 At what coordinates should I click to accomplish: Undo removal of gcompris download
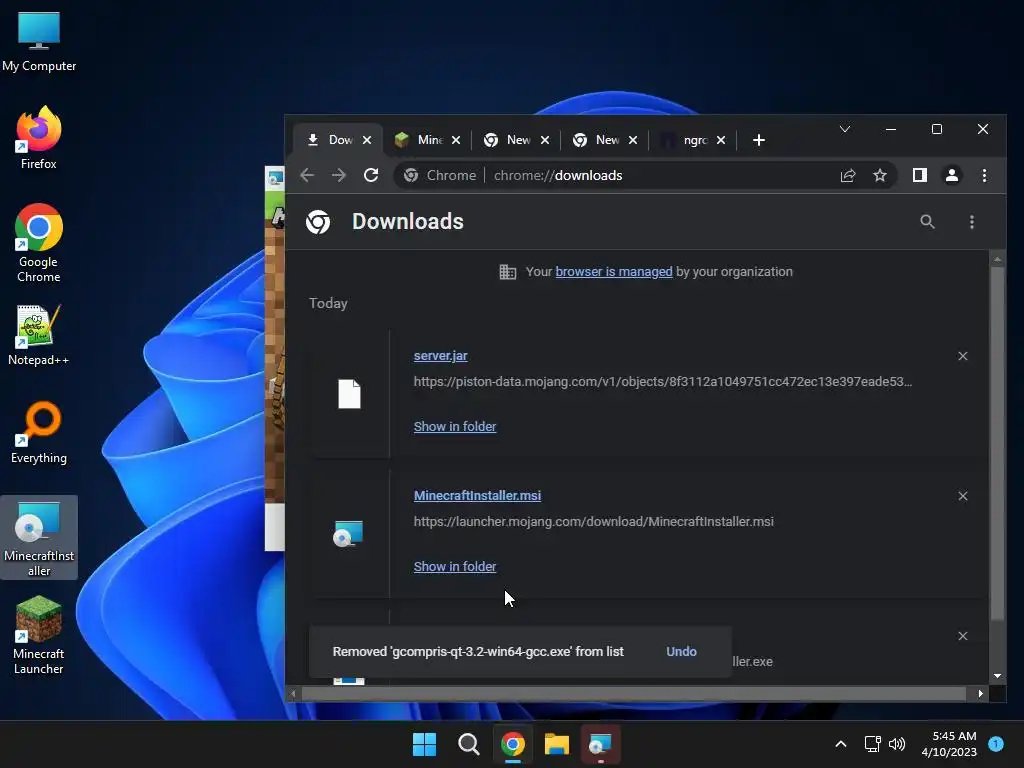[x=681, y=652]
